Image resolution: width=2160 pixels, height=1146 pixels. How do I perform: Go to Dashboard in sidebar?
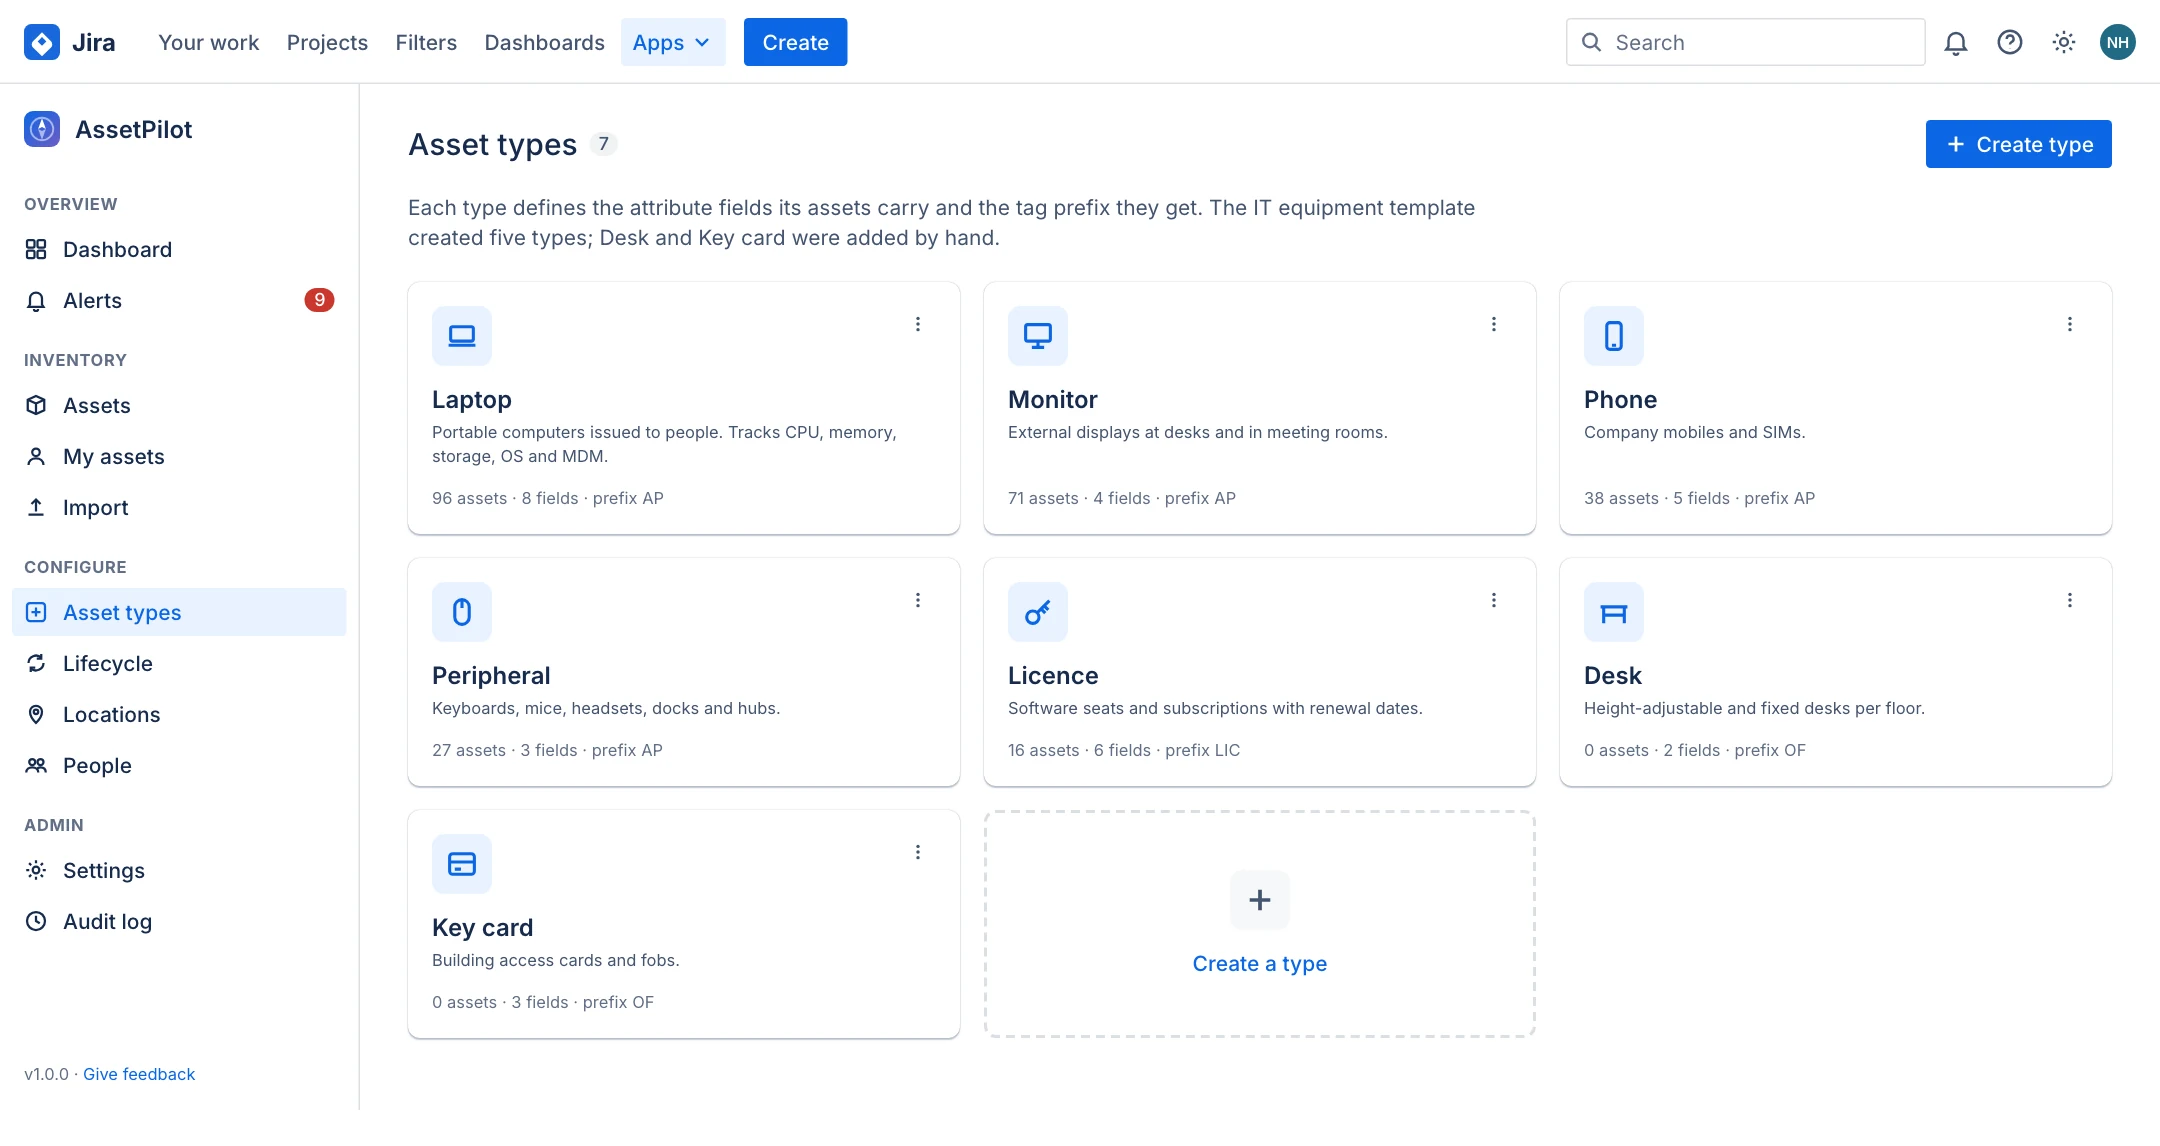179,249
